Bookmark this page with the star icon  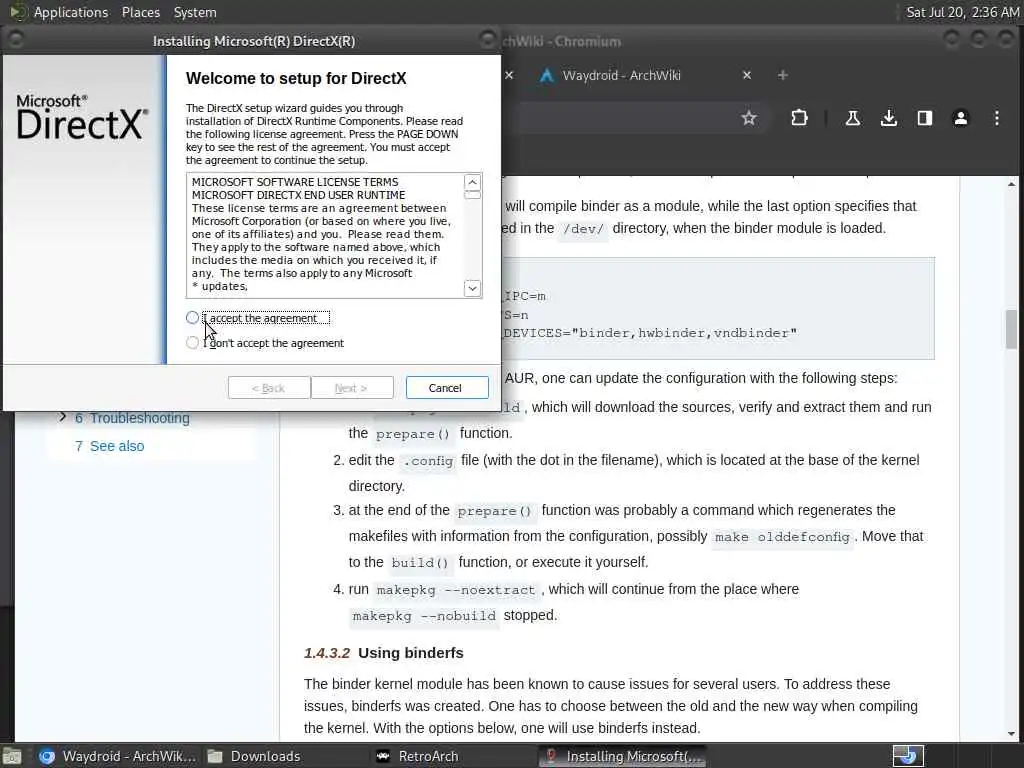(749, 118)
